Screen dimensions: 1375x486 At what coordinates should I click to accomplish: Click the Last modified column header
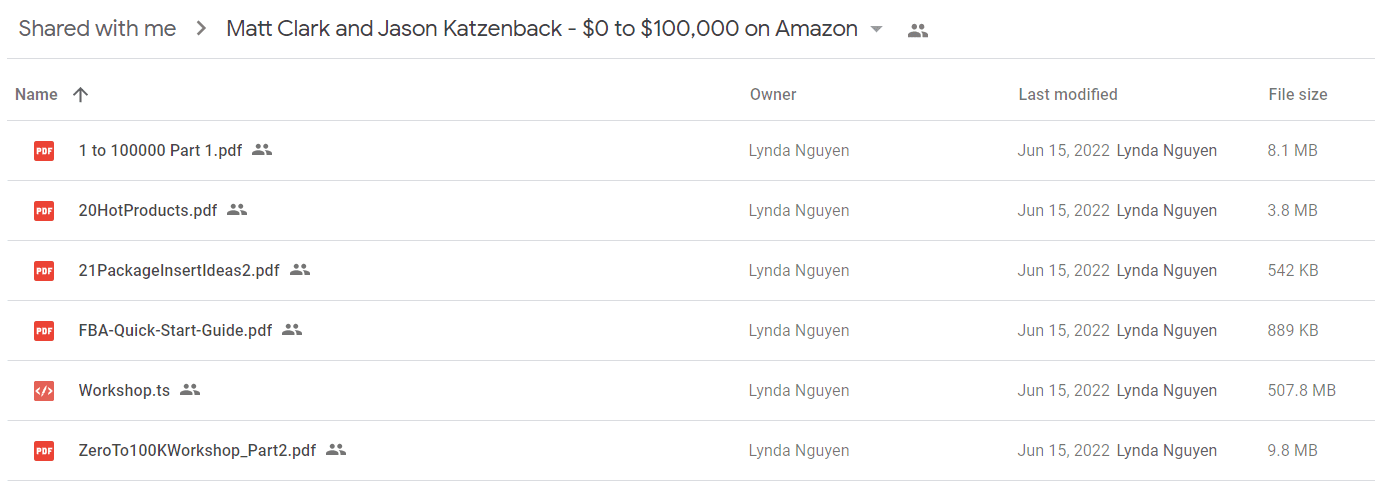click(x=1068, y=95)
